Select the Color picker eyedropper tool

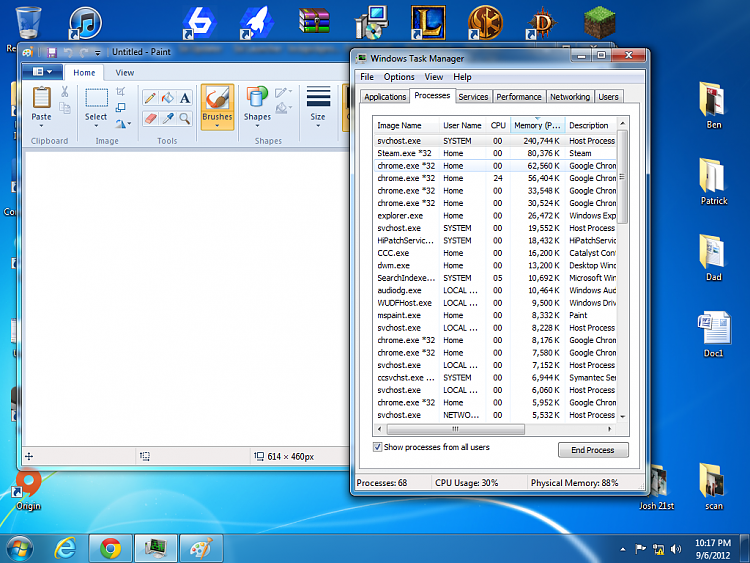(167, 118)
